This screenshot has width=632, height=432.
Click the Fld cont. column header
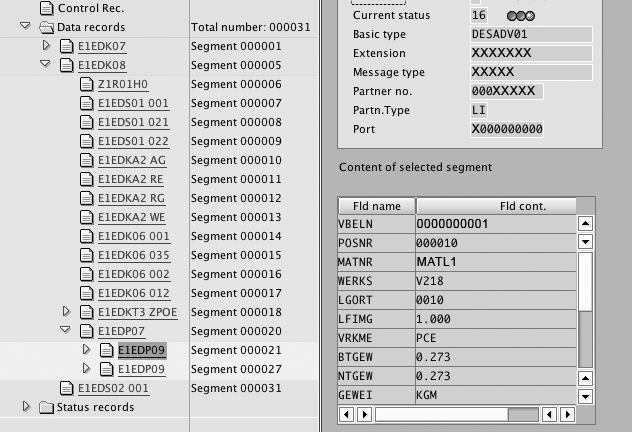pos(497,206)
